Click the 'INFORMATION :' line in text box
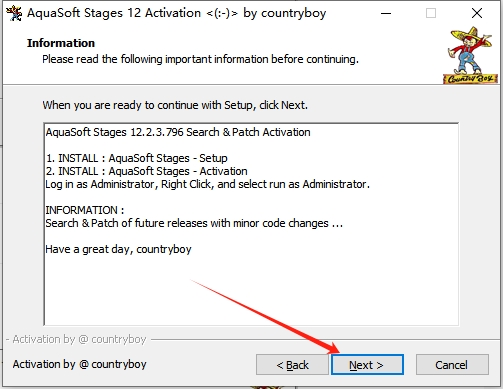Image resolution: width=503 pixels, height=389 pixels. pos(85,210)
